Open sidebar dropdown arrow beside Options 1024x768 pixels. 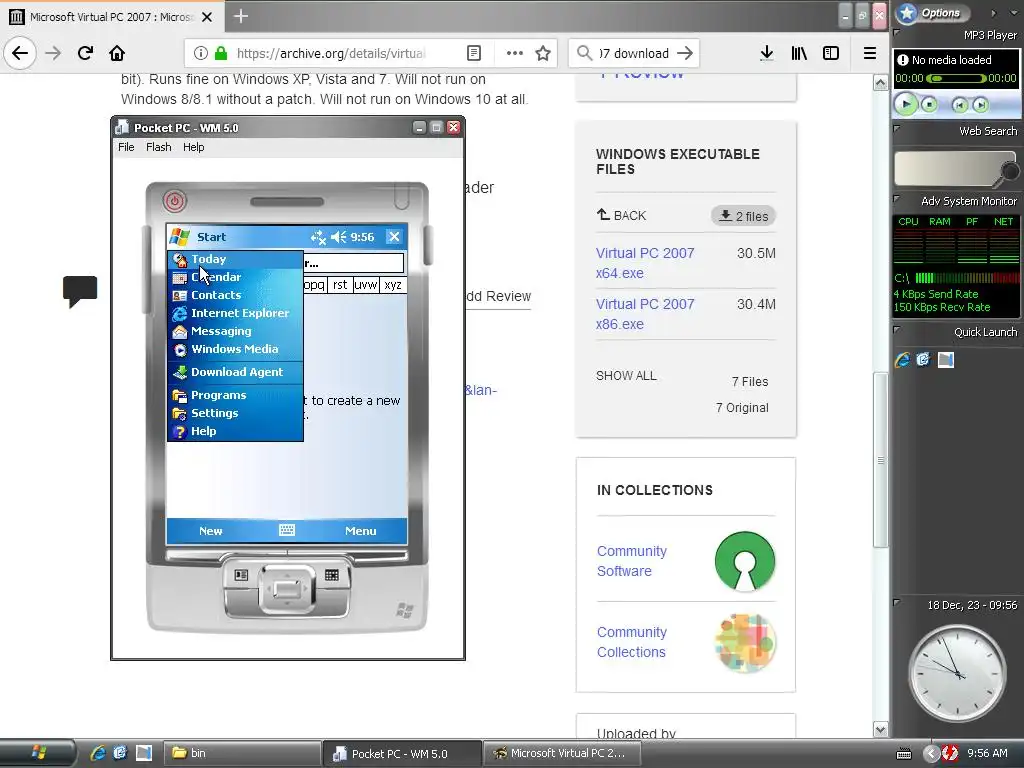click(1013, 13)
